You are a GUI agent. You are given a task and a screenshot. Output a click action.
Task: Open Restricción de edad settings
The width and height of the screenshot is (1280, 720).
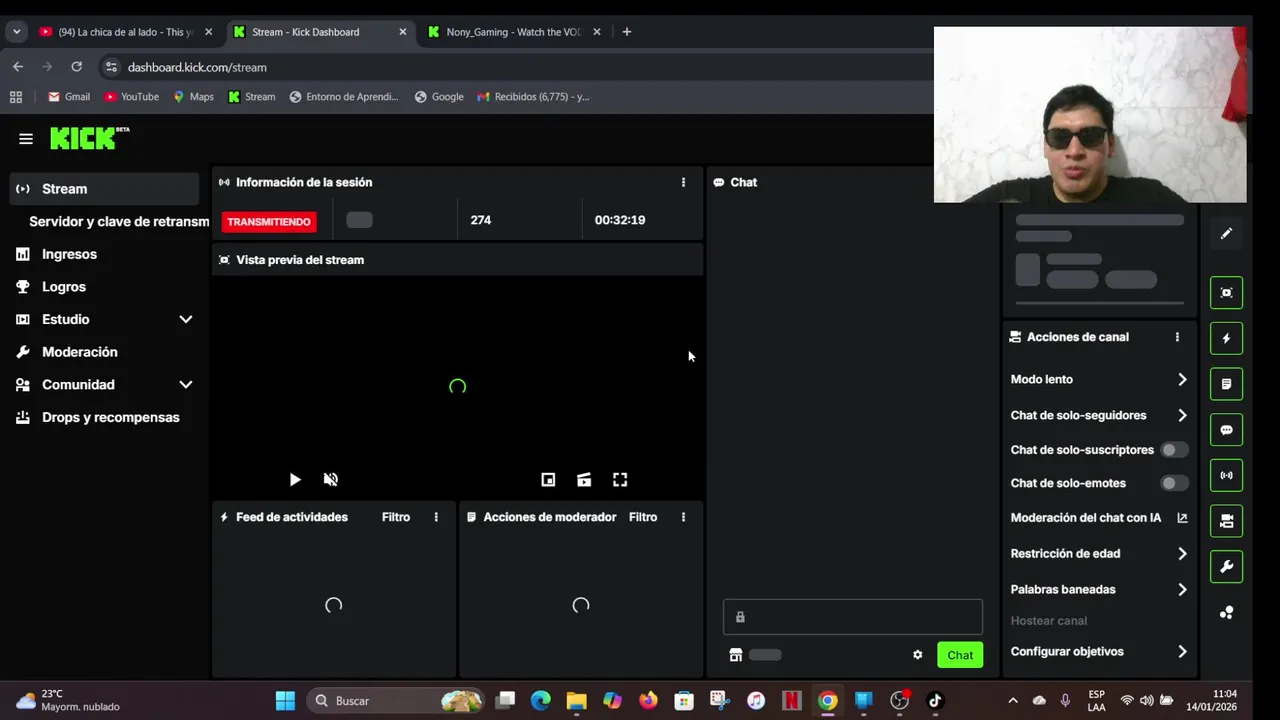tap(1099, 553)
